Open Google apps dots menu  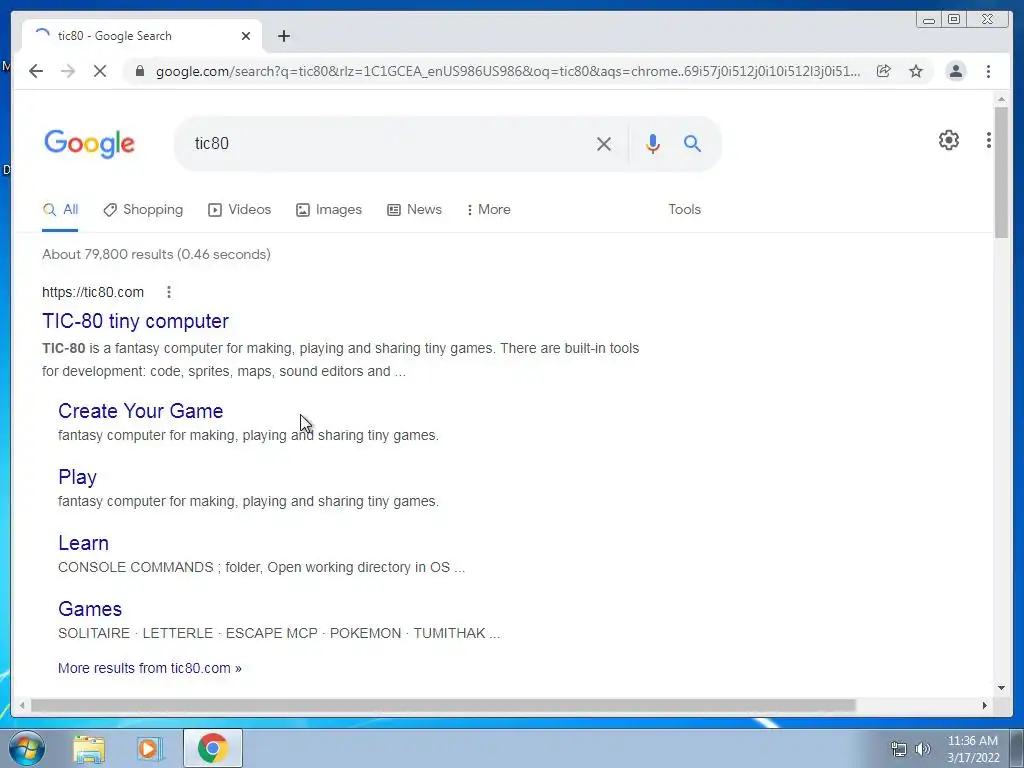(x=989, y=140)
